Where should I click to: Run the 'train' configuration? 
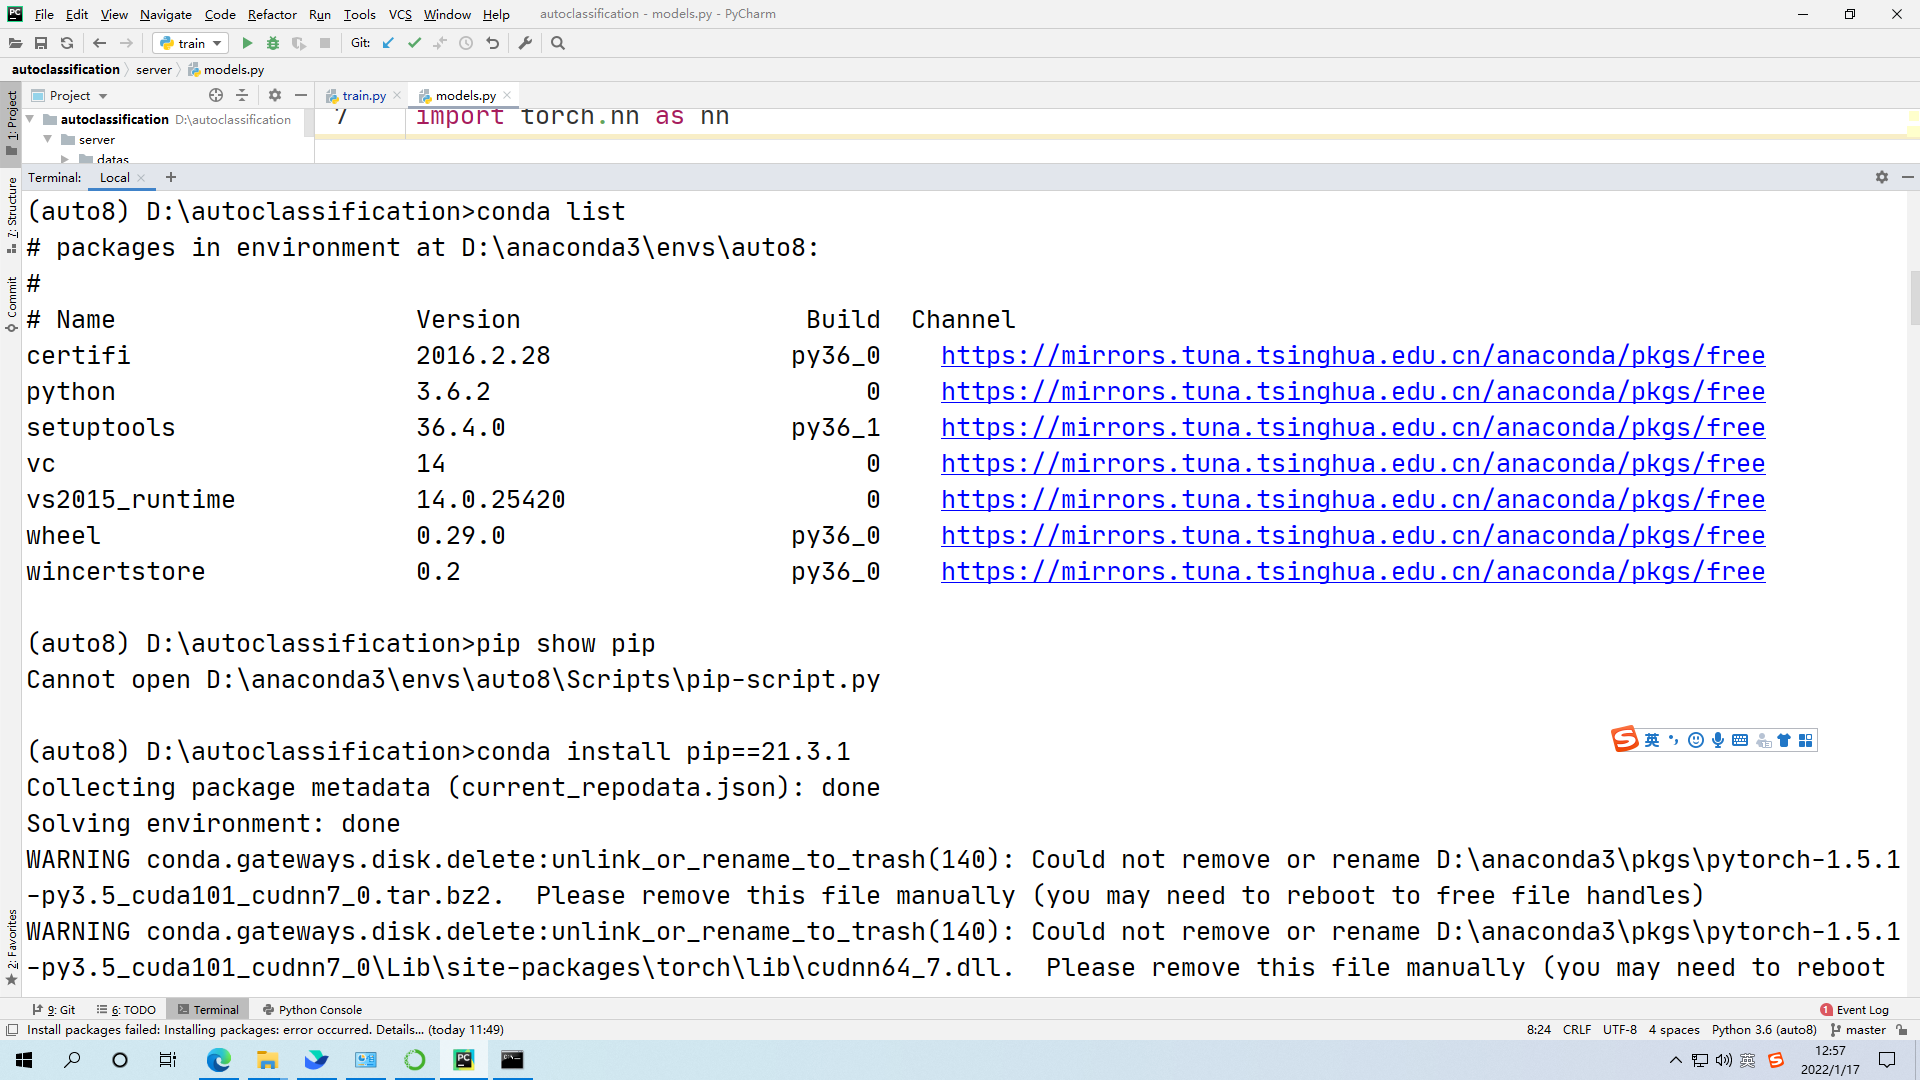[x=247, y=43]
